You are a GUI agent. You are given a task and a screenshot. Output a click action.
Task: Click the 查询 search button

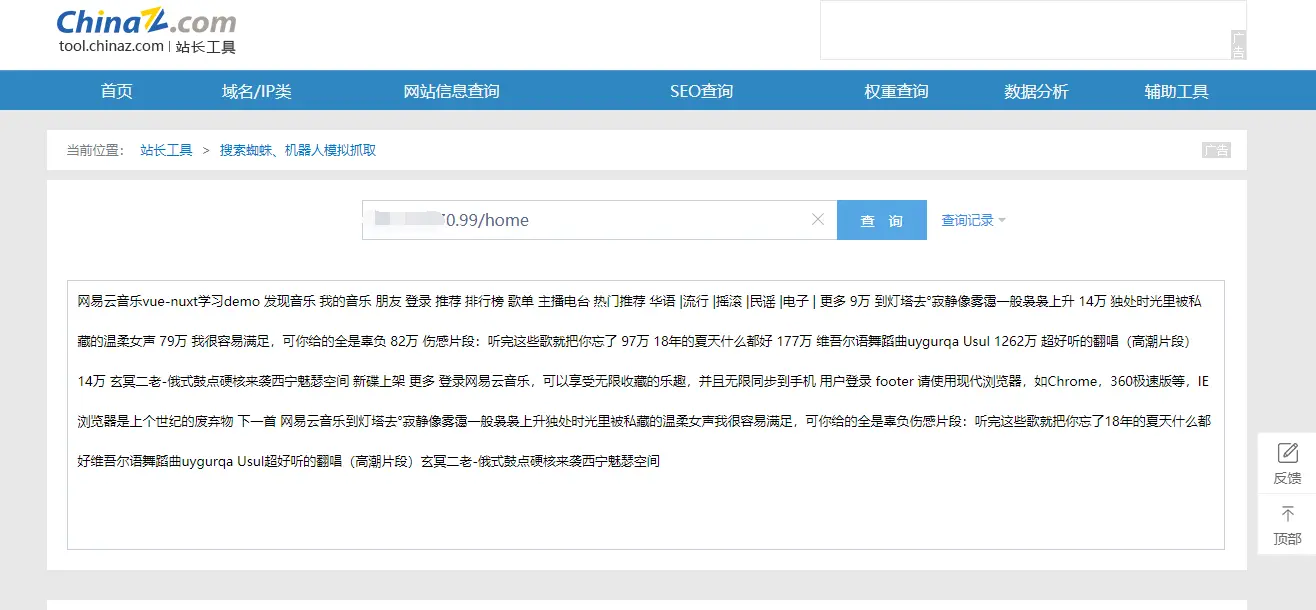pyautogui.click(x=882, y=220)
